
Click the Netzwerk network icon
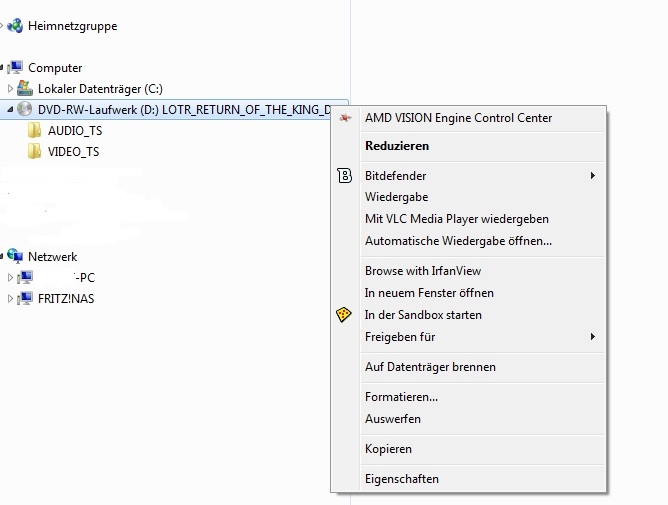point(15,256)
